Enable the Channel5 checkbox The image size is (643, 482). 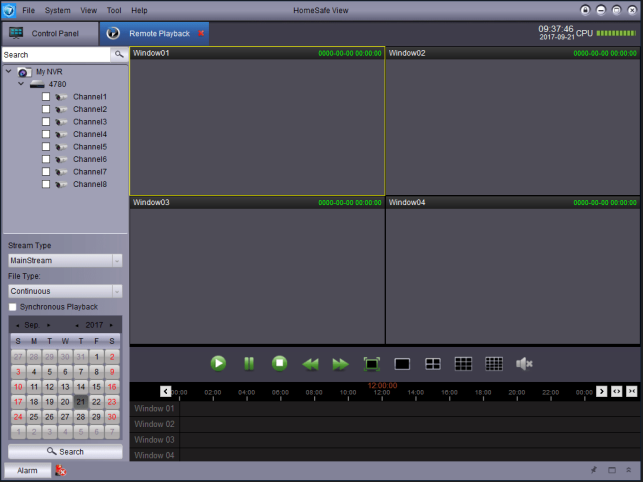[46, 147]
